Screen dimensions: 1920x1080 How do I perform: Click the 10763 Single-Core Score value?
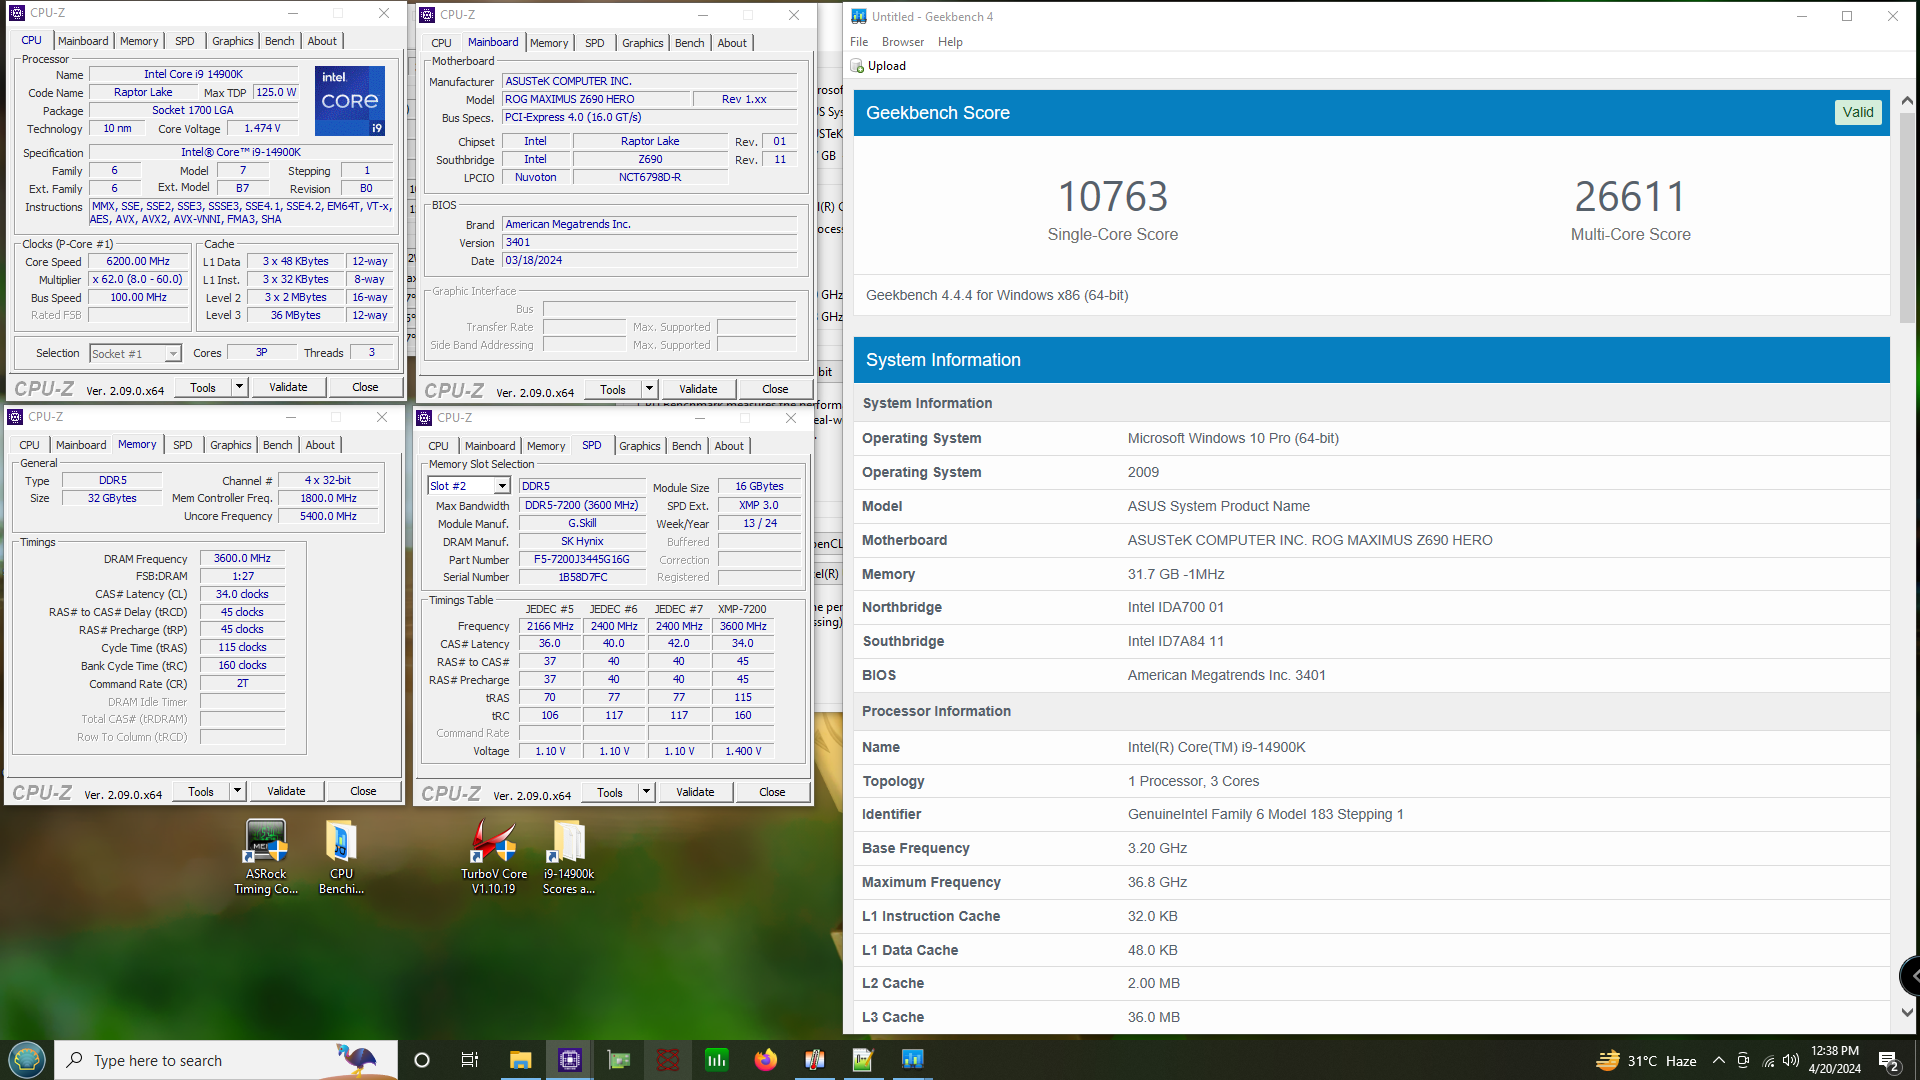click(x=1112, y=196)
